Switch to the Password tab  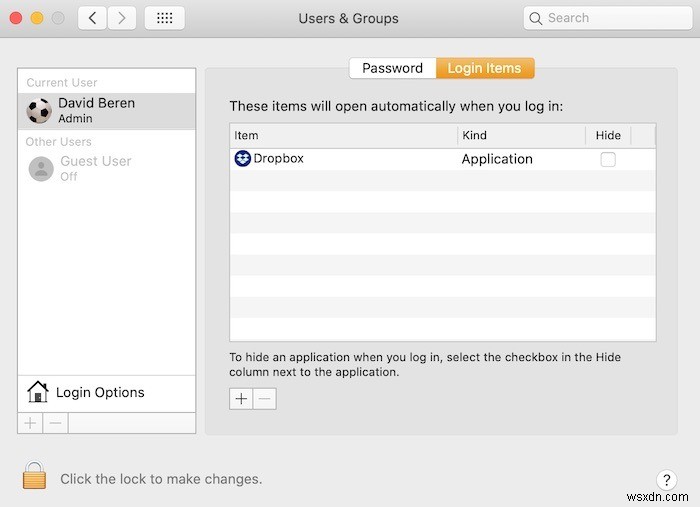pos(392,68)
